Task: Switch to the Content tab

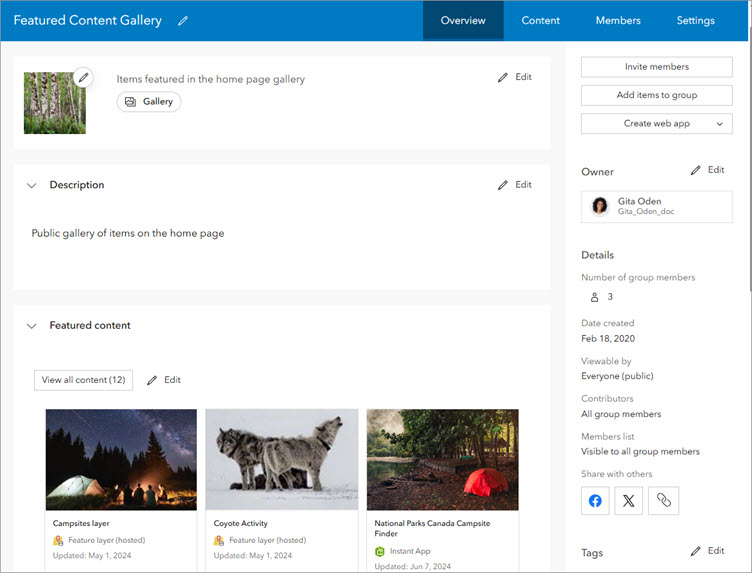Action: [x=540, y=21]
